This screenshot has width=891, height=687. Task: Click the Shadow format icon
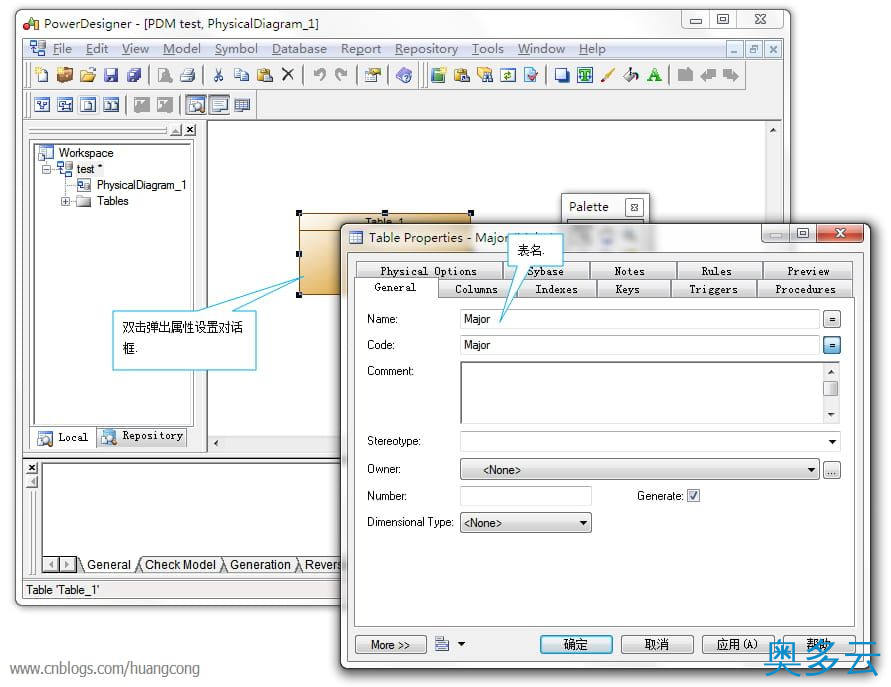(x=562, y=75)
